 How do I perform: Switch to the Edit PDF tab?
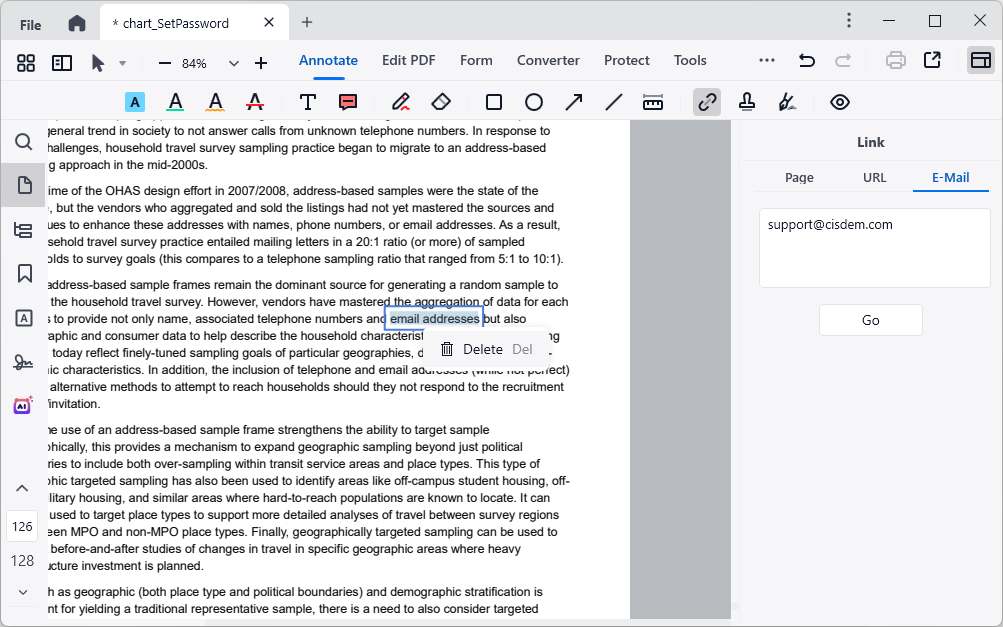(408, 61)
